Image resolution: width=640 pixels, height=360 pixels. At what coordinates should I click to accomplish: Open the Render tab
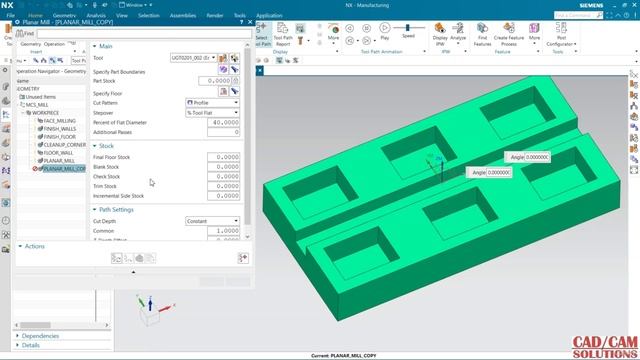[215, 15]
